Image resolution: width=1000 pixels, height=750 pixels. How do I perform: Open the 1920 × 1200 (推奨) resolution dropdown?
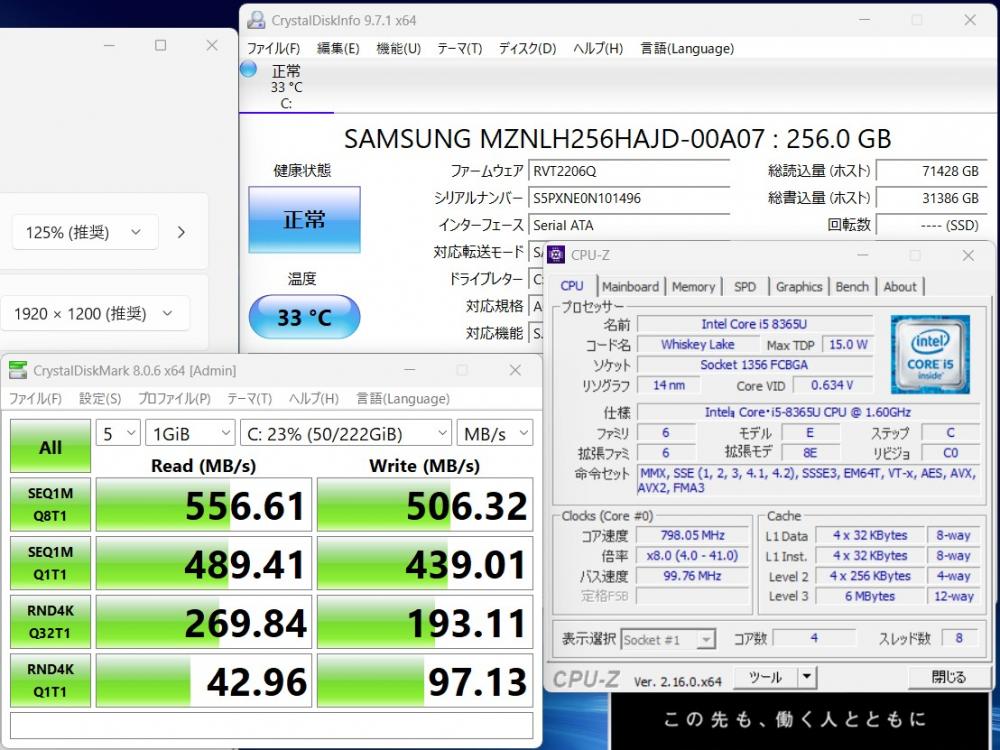94,313
